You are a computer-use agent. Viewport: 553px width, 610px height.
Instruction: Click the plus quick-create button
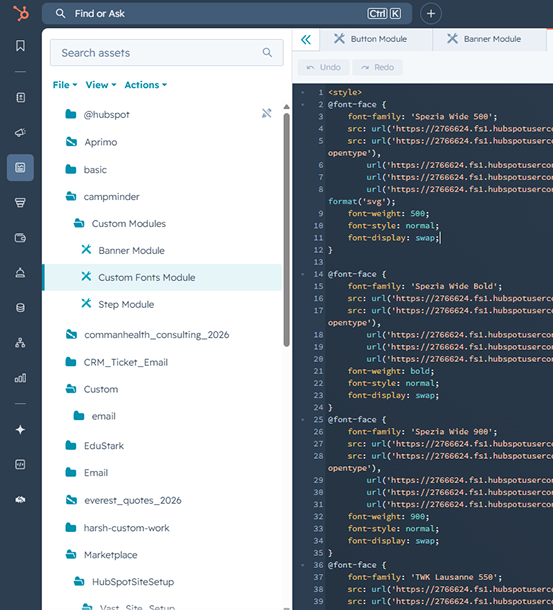[431, 14]
